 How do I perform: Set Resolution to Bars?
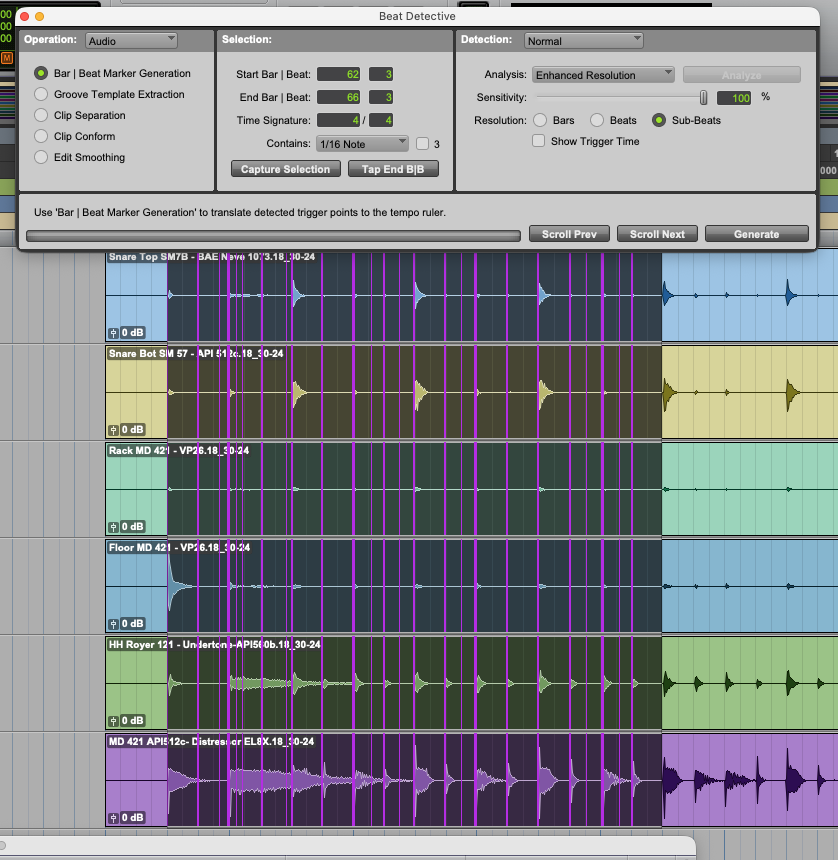(x=540, y=120)
